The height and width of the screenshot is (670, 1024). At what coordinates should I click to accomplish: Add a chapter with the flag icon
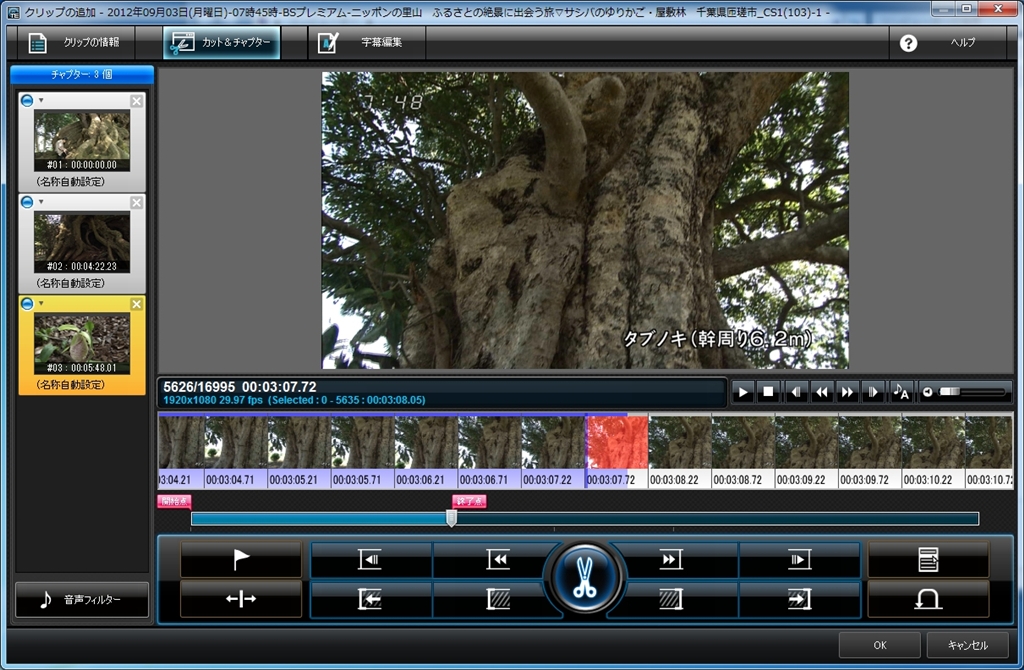click(241, 560)
